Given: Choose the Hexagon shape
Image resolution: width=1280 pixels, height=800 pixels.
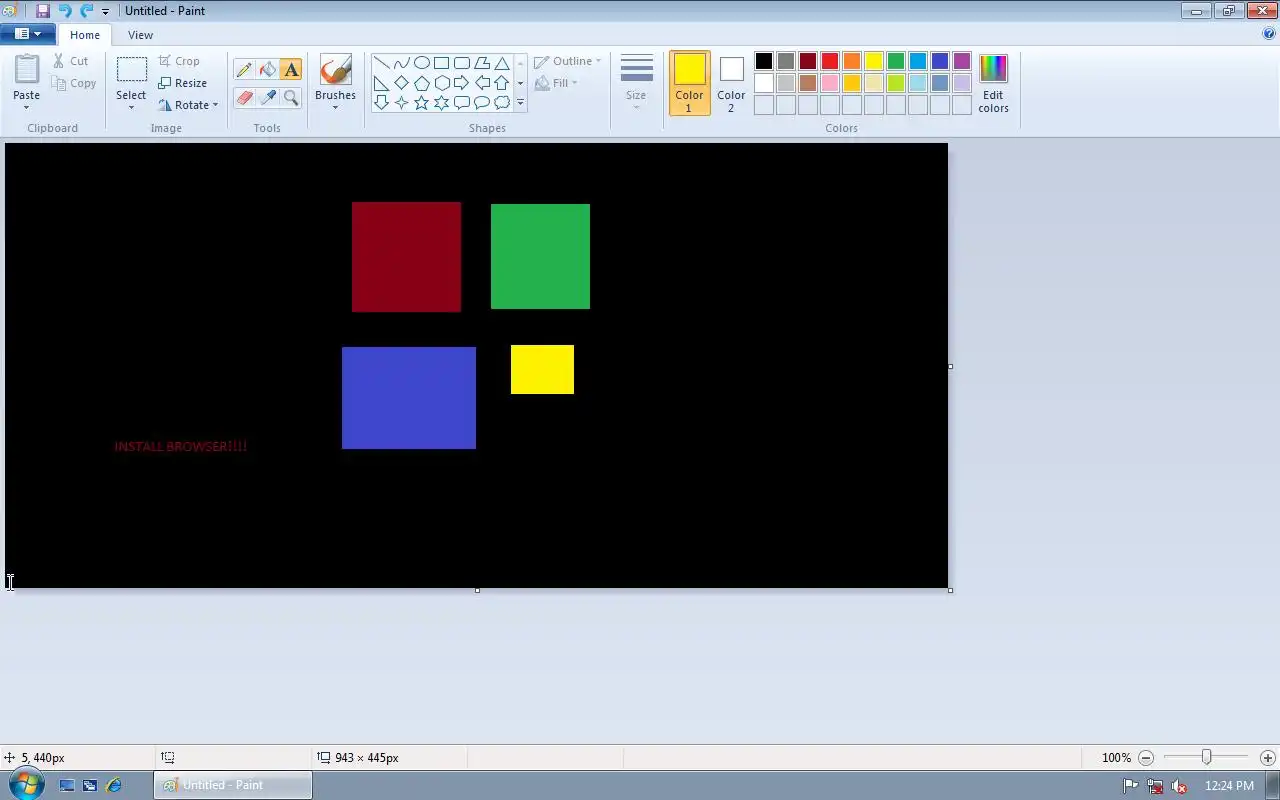Looking at the screenshot, I should [x=442, y=83].
